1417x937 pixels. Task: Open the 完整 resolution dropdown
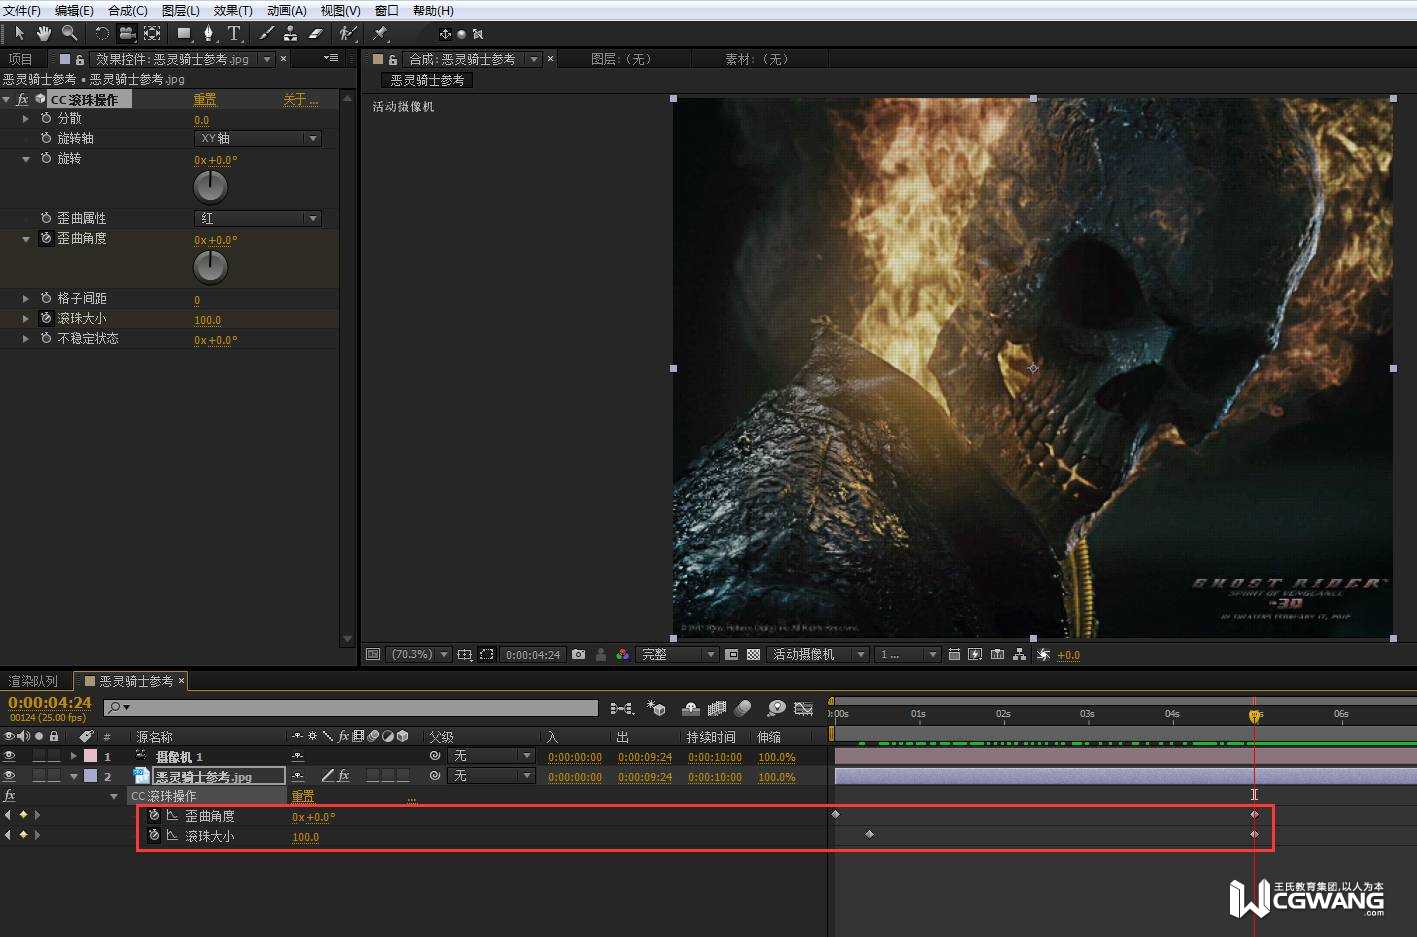point(677,654)
